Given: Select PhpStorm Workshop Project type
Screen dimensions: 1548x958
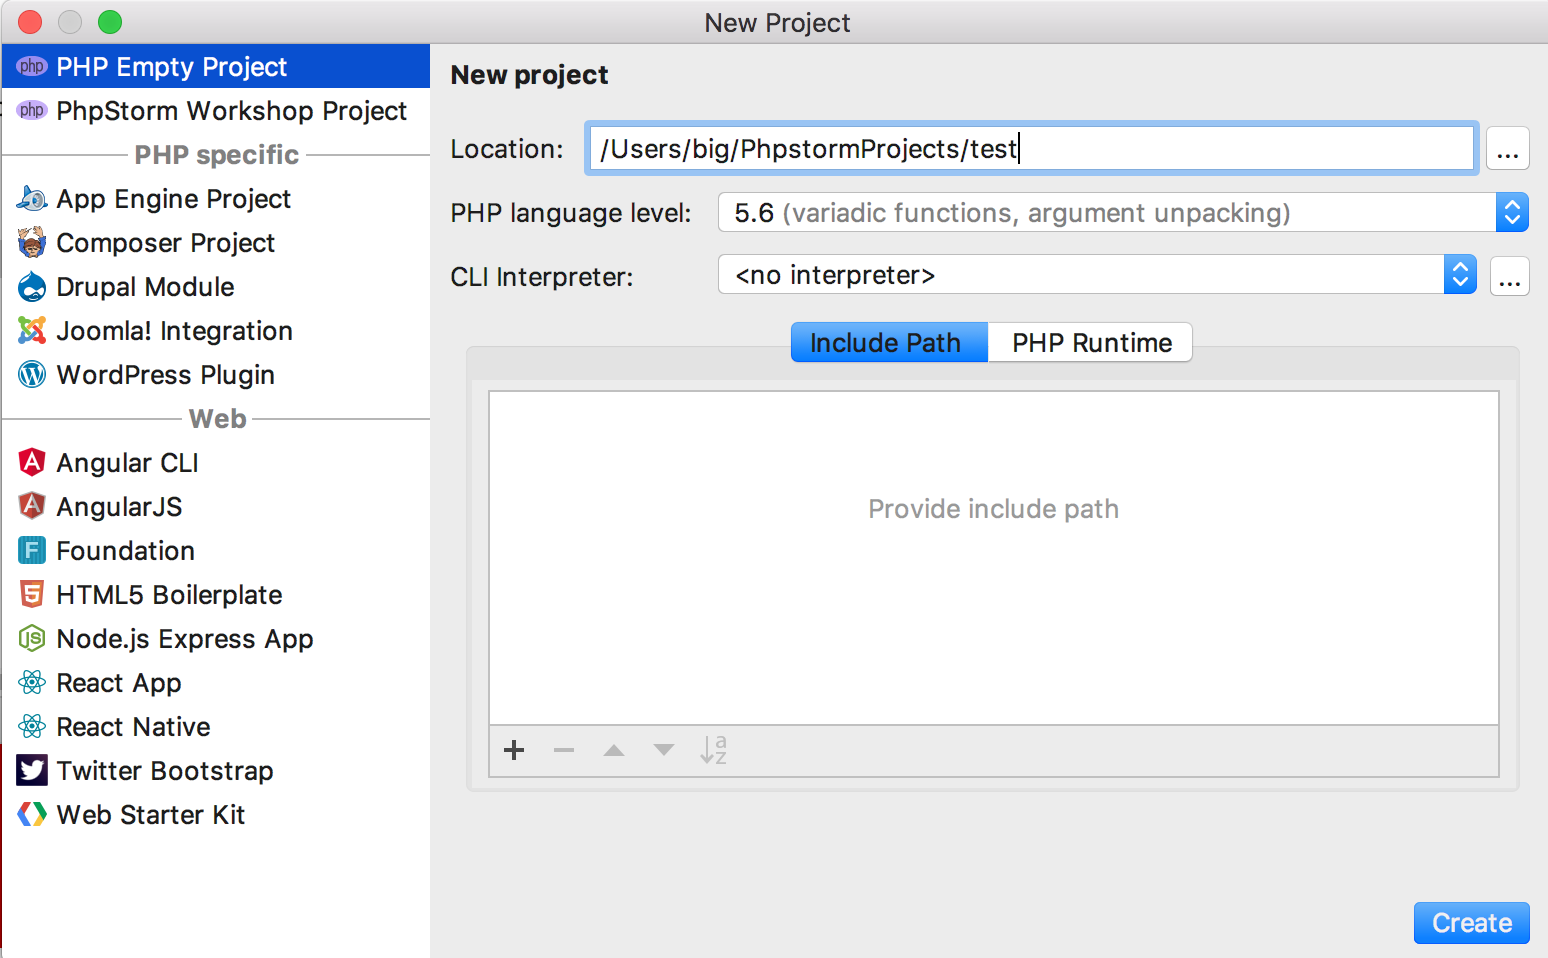Looking at the screenshot, I should [x=216, y=110].
